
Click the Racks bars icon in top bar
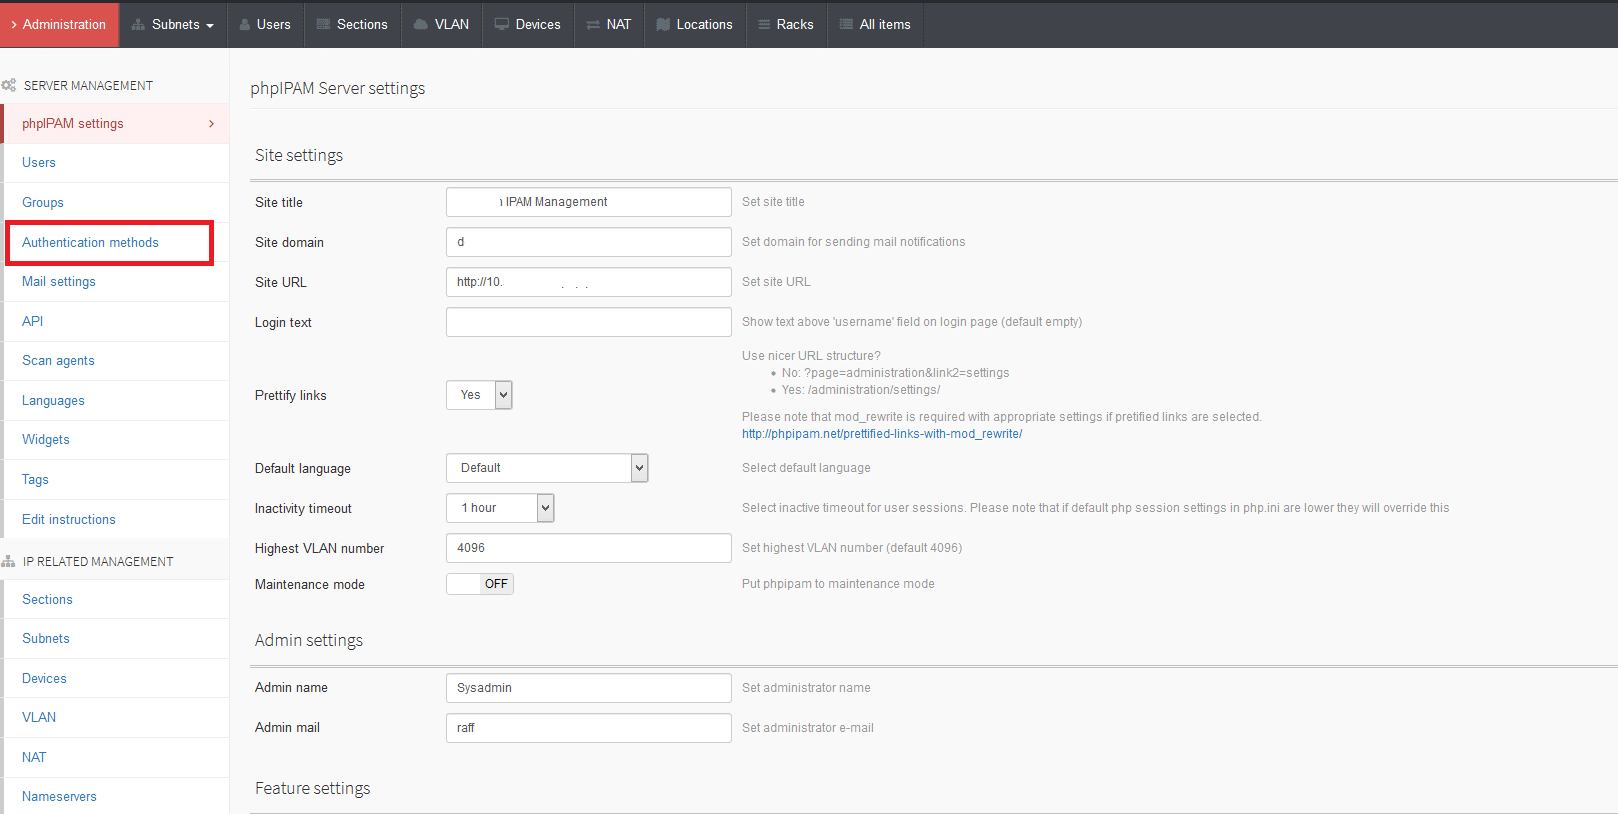(x=764, y=25)
